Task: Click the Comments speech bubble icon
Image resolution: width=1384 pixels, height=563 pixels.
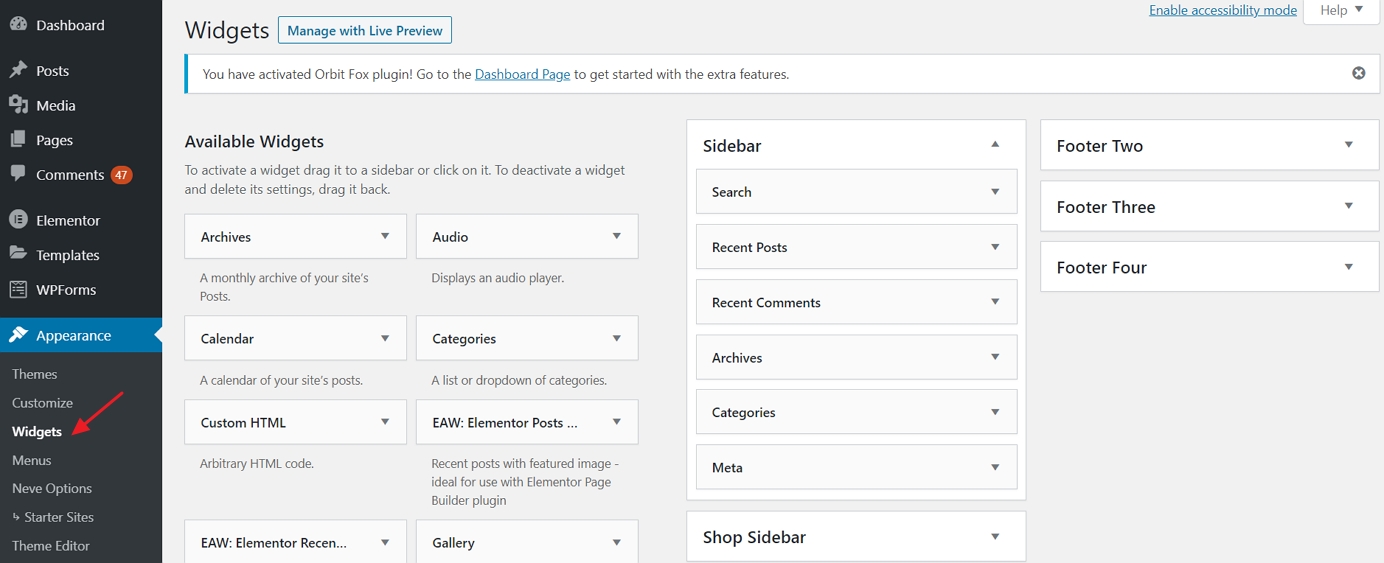Action: [18, 174]
